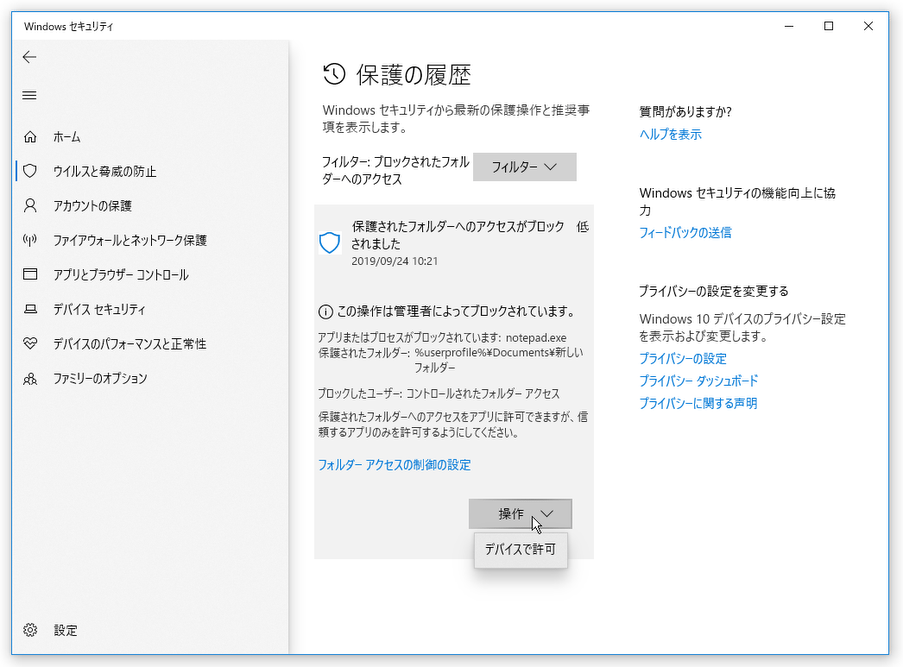Image resolution: width=903 pixels, height=667 pixels.
Task: Open フォルダー アクセスの制御の設定 link
Action: [394, 465]
